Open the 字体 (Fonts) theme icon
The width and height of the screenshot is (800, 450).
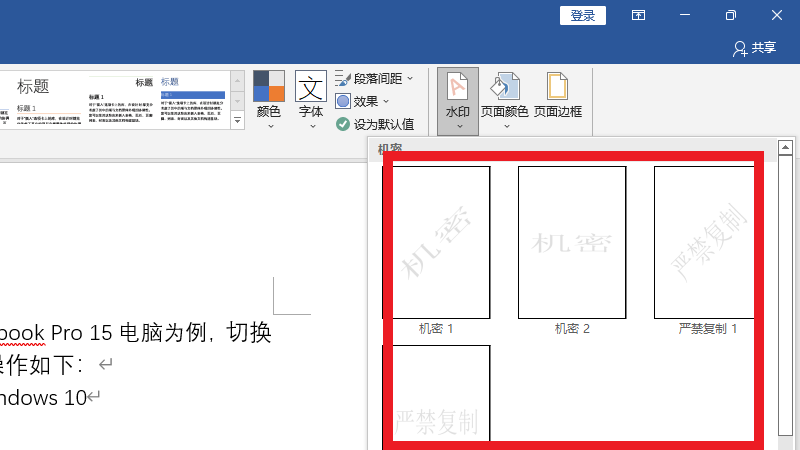point(311,88)
